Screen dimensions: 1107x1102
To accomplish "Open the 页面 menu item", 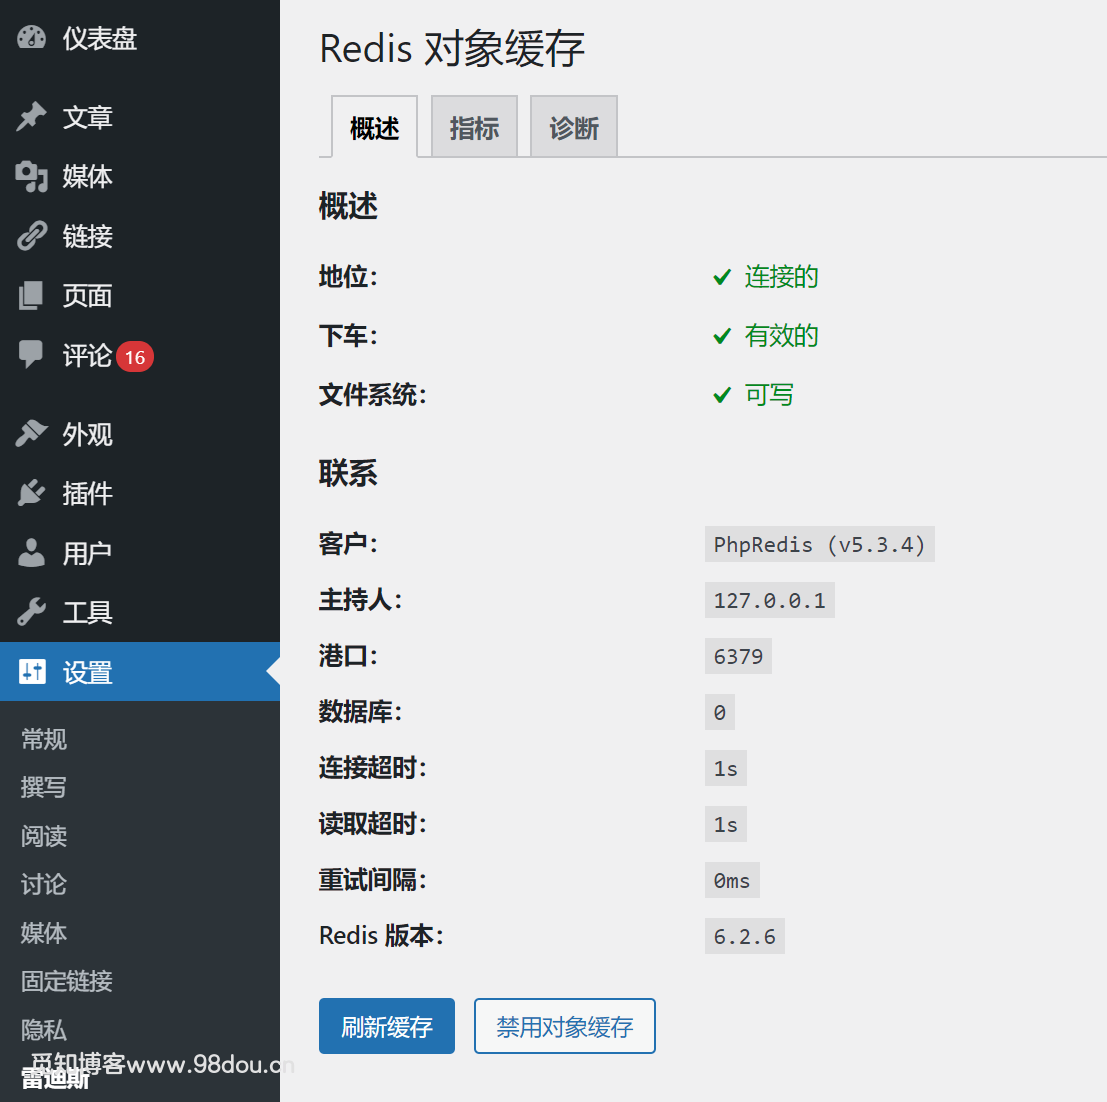I will pyautogui.click(x=140, y=295).
